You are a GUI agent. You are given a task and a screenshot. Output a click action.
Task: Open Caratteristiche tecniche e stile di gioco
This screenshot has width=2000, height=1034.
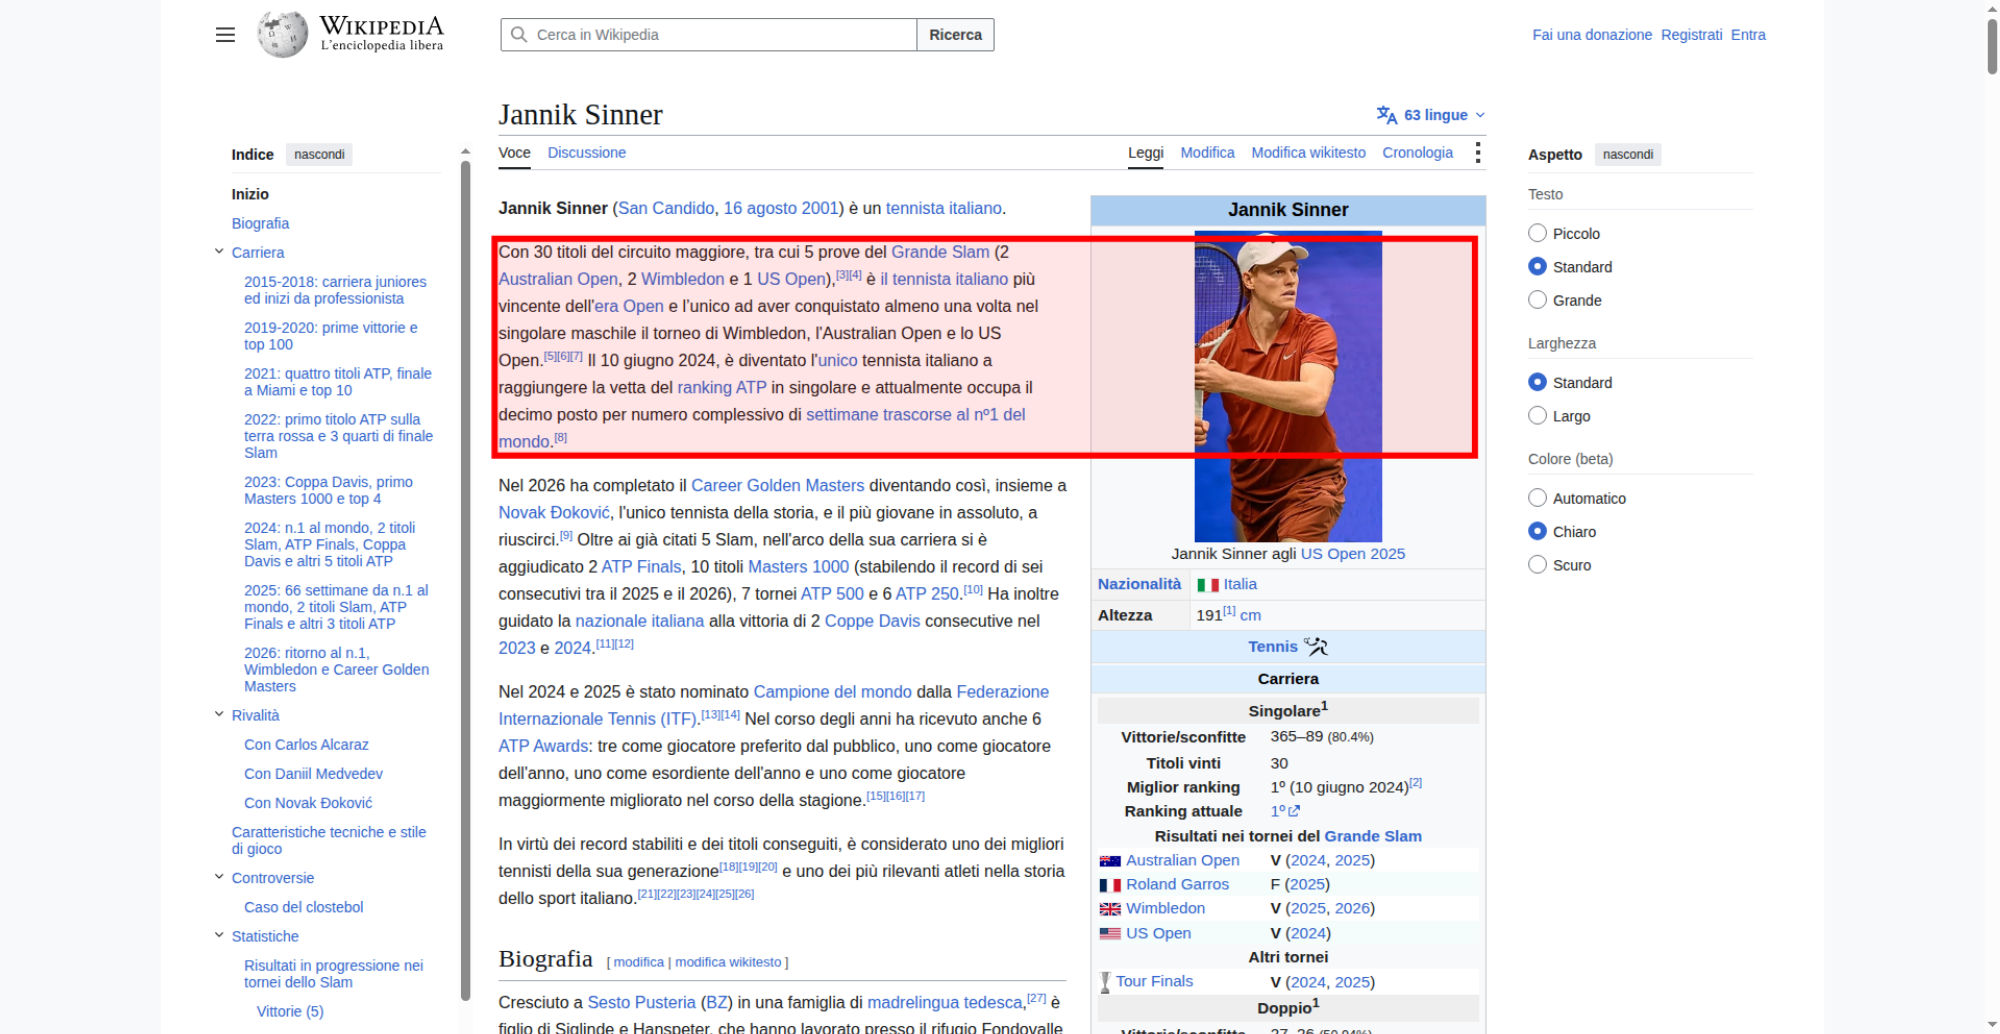point(329,840)
